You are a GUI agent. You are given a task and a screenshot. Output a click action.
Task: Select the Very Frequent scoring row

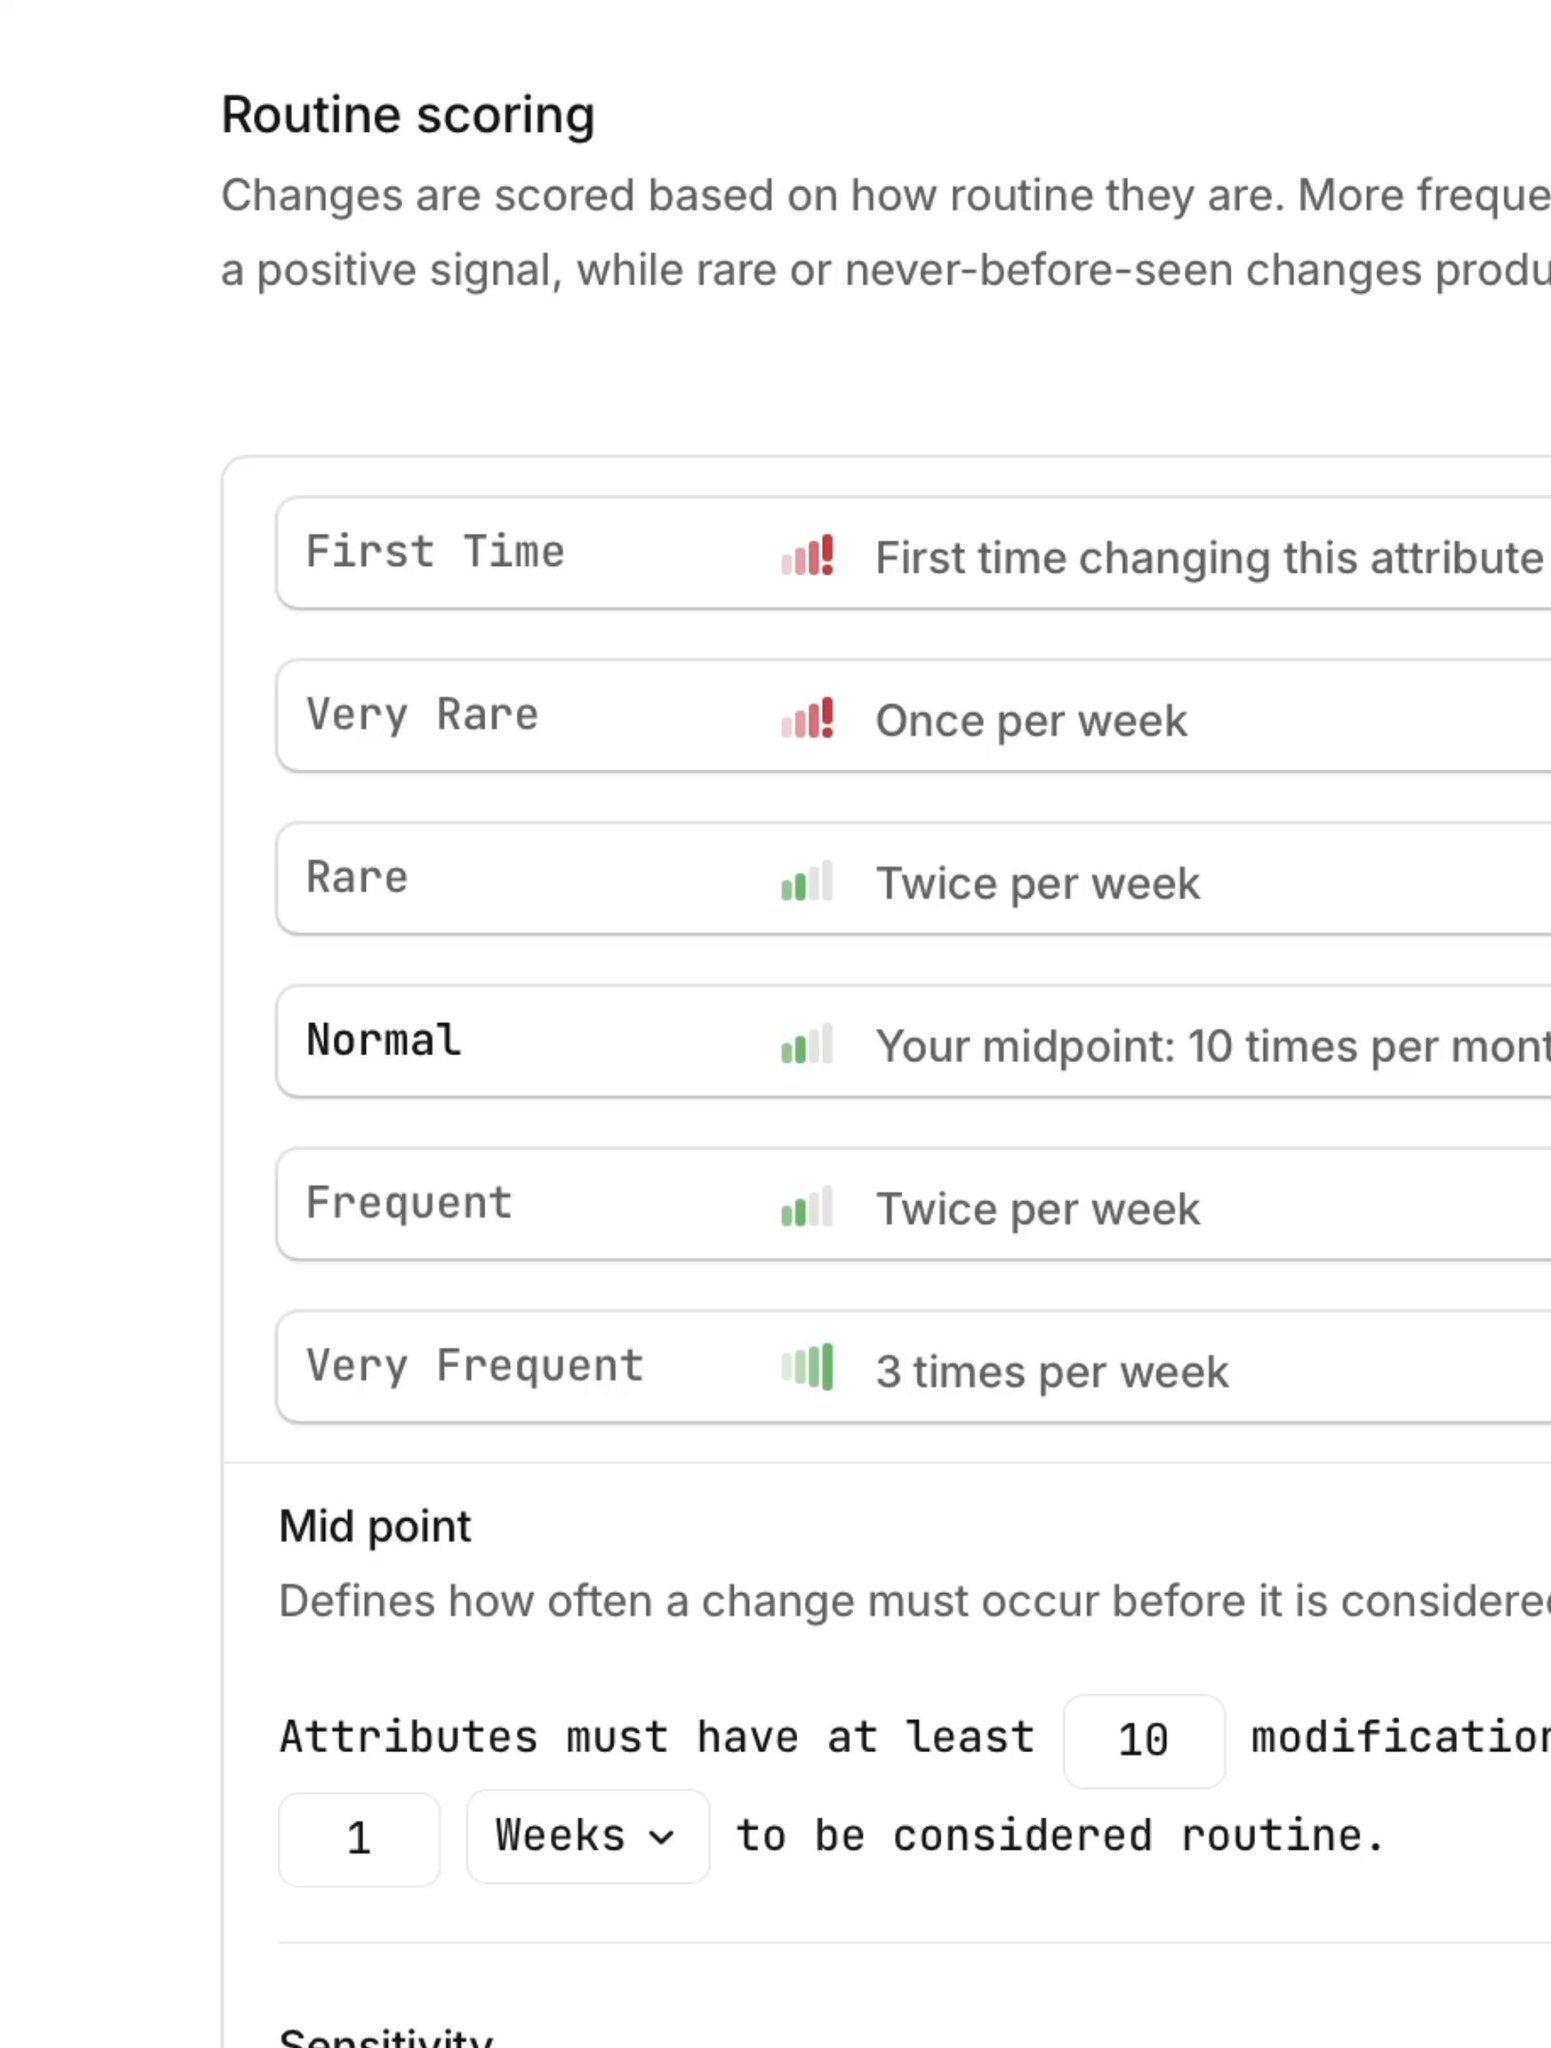pyautogui.click(x=474, y=1366)
